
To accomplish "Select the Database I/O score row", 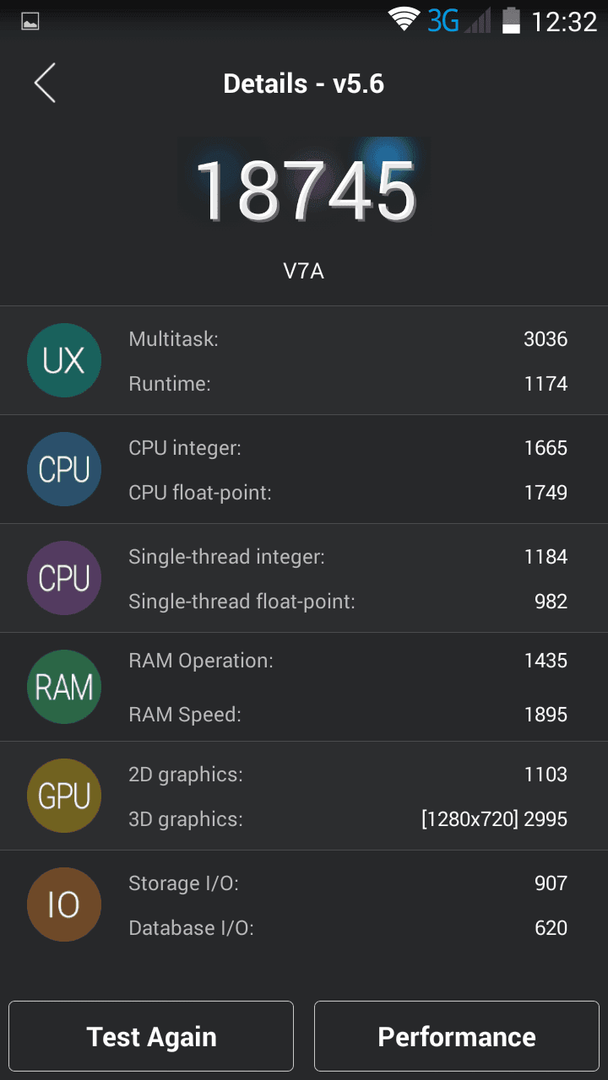I will click(348, 928).
